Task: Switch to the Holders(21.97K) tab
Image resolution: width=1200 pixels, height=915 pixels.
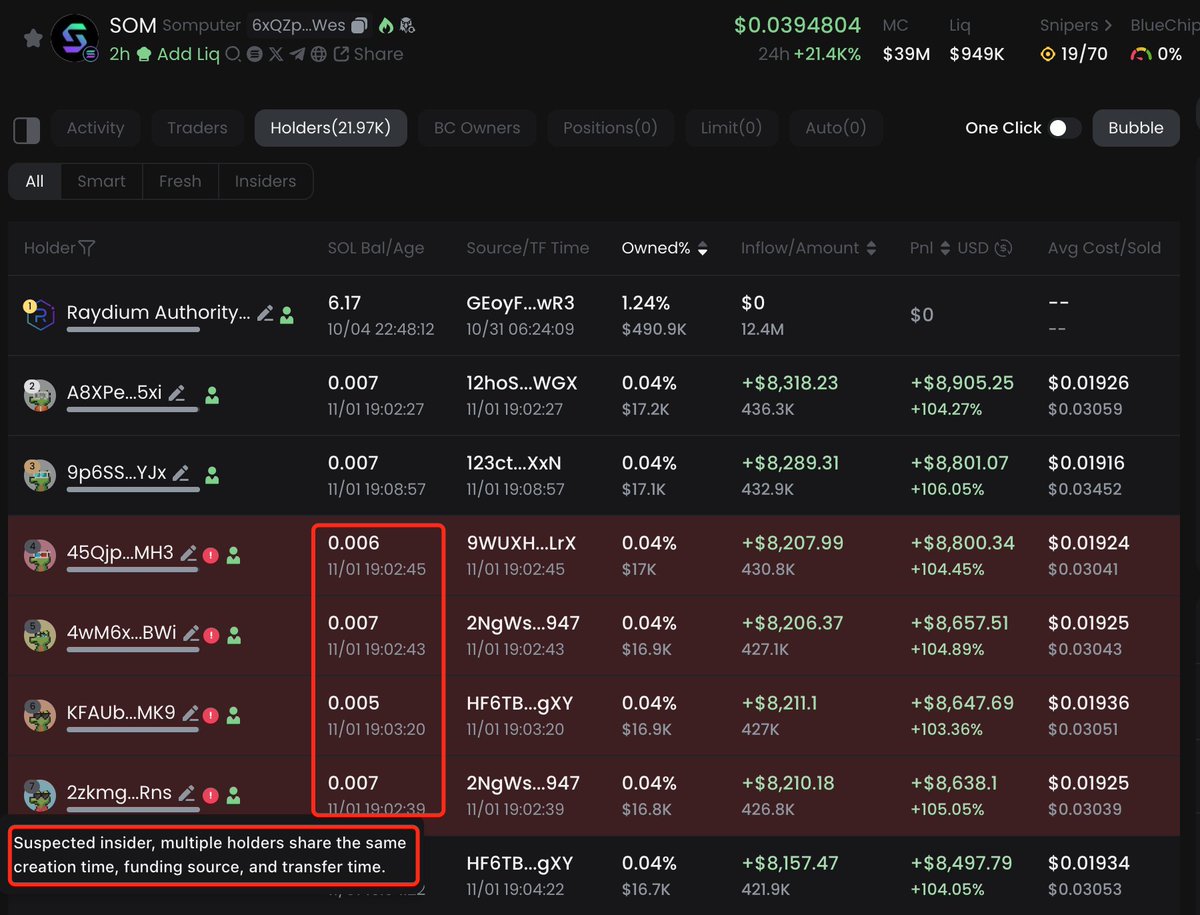Action: [x=330, y=128]
